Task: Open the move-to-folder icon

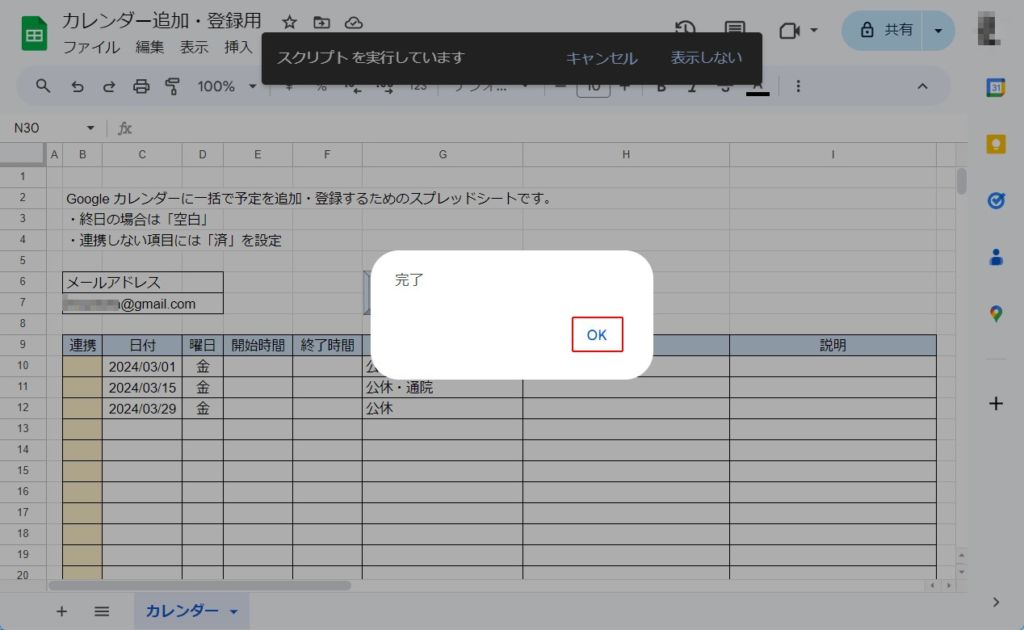Action: pyautogui.click(x=321, y=22)
